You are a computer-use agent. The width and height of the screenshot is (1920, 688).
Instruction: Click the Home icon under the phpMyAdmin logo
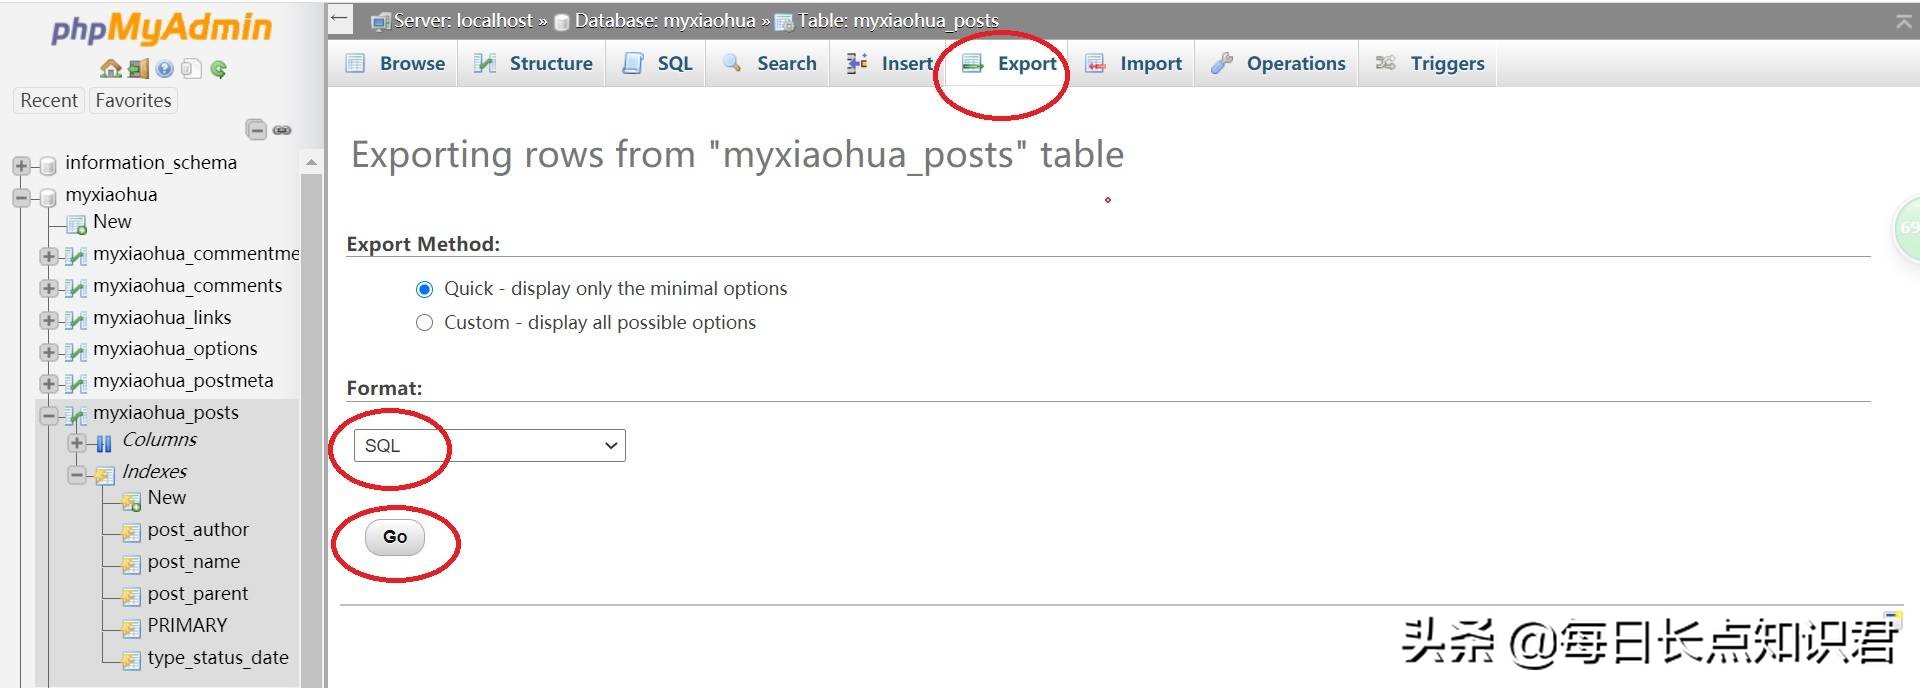click(110, 69)
